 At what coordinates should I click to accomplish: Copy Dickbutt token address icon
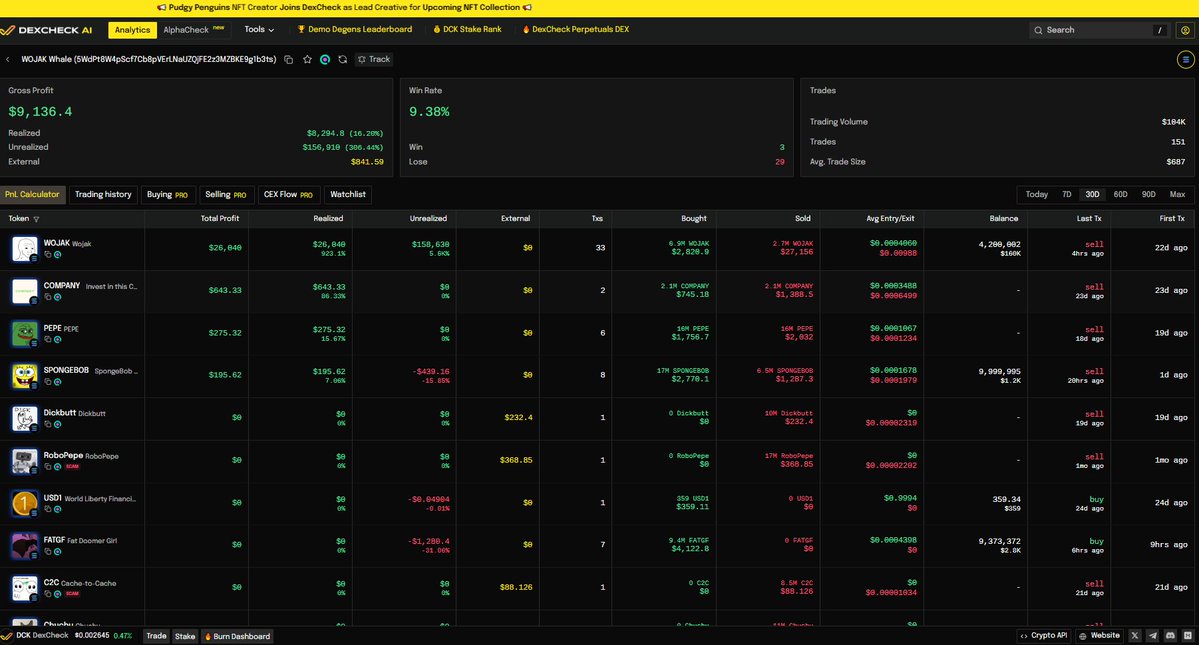coord(47,424)
